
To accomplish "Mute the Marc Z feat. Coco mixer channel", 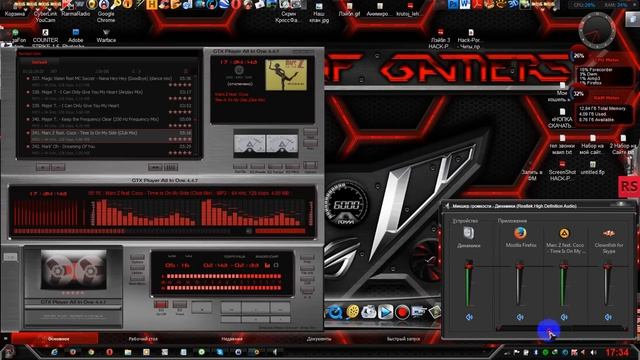I will [x=564, y=317].
